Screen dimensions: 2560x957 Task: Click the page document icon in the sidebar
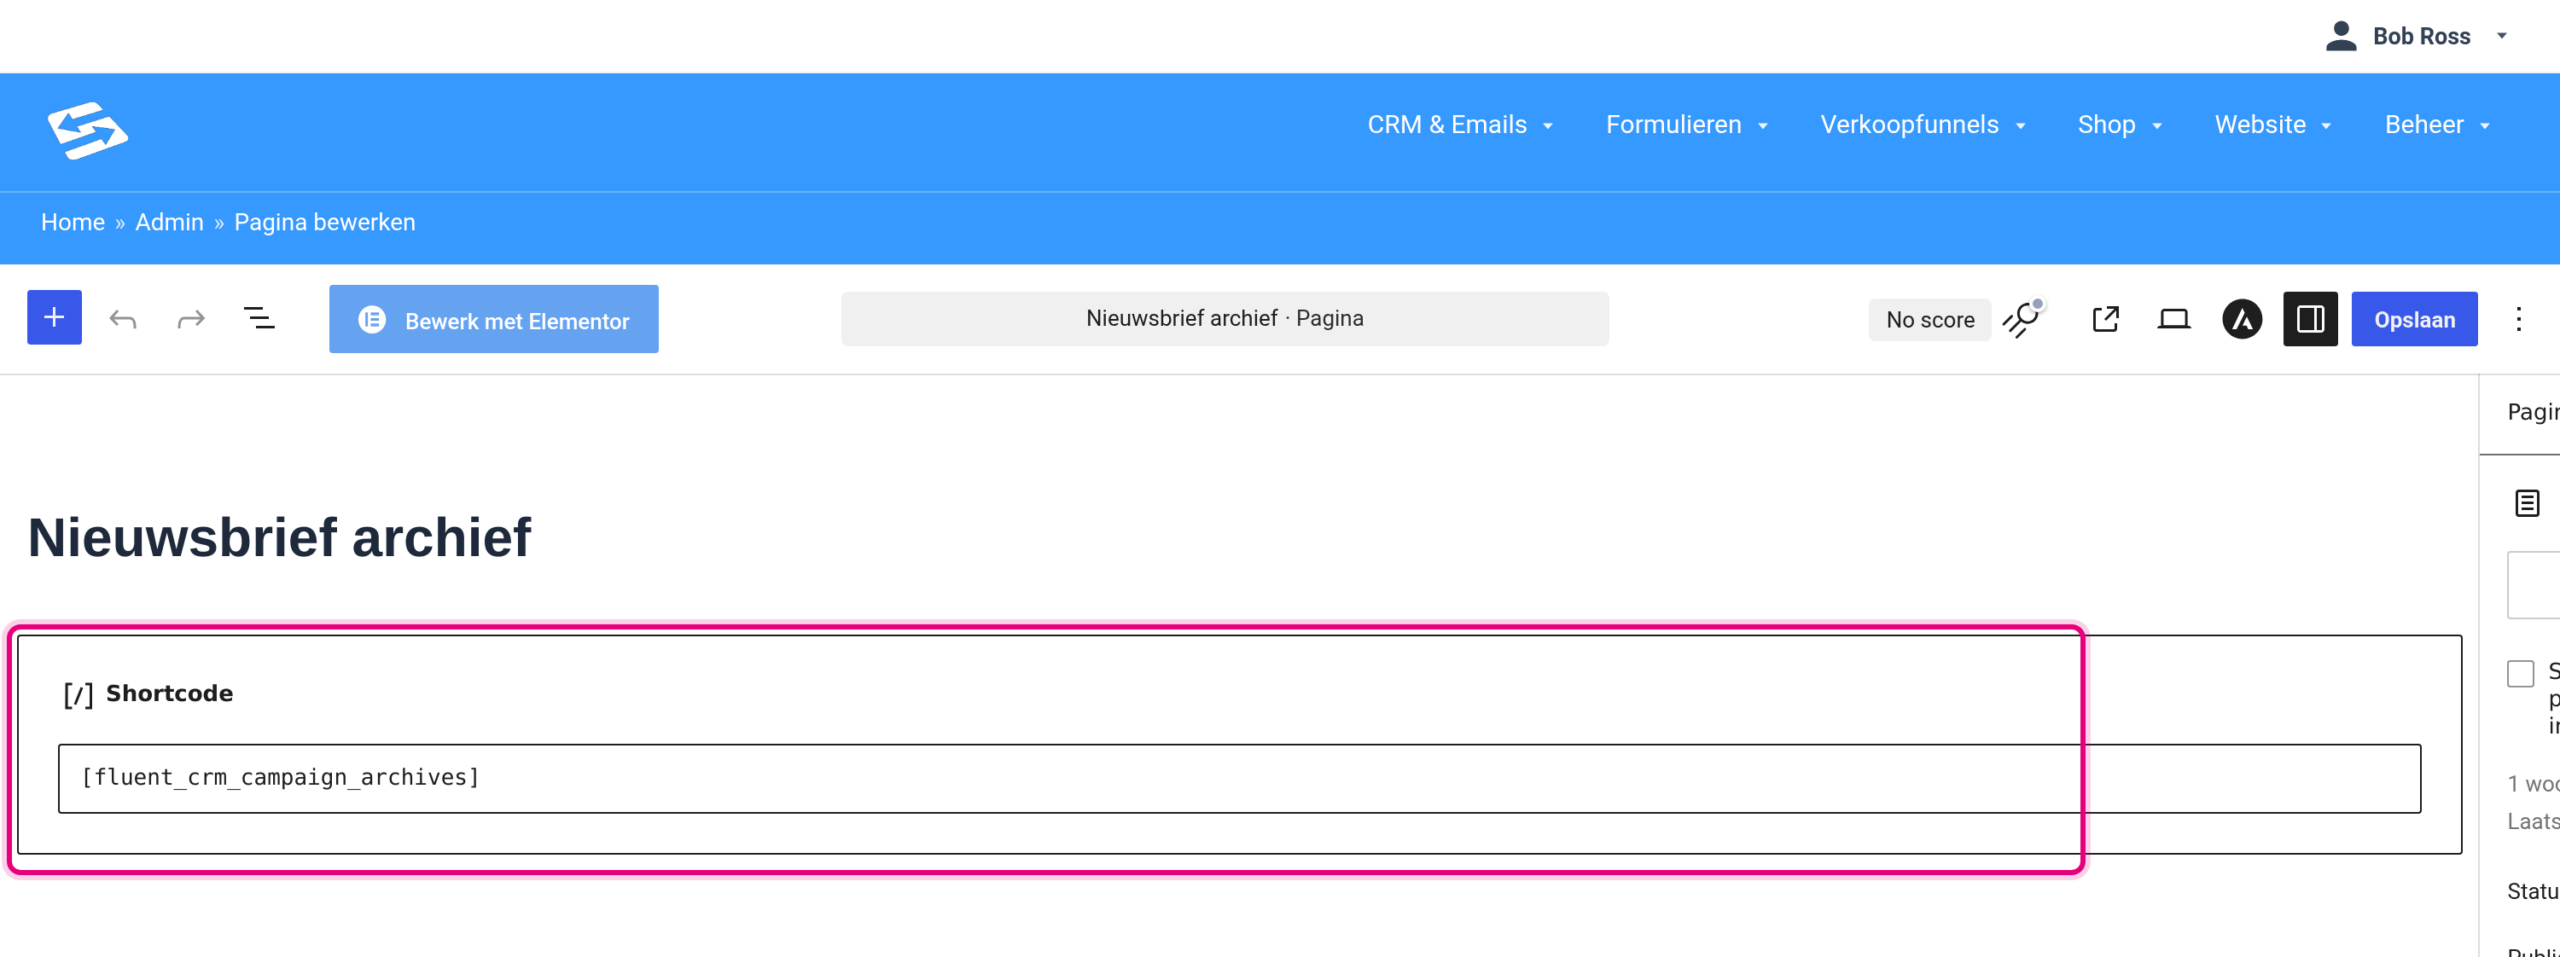[2527, 503]
